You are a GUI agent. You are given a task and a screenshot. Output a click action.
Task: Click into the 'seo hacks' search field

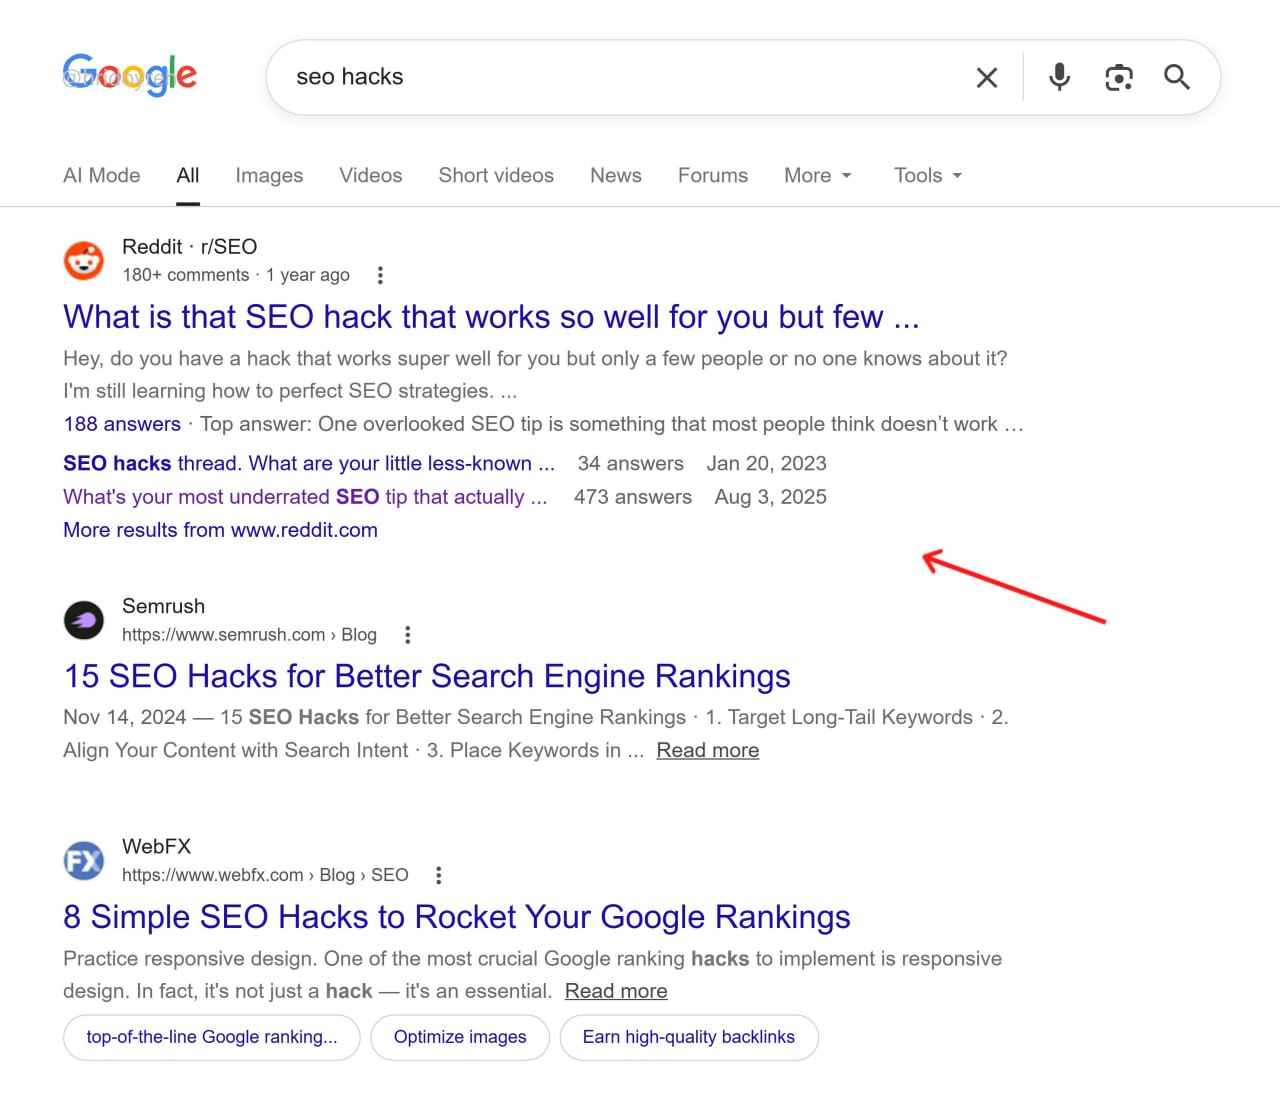click(620, 77)
